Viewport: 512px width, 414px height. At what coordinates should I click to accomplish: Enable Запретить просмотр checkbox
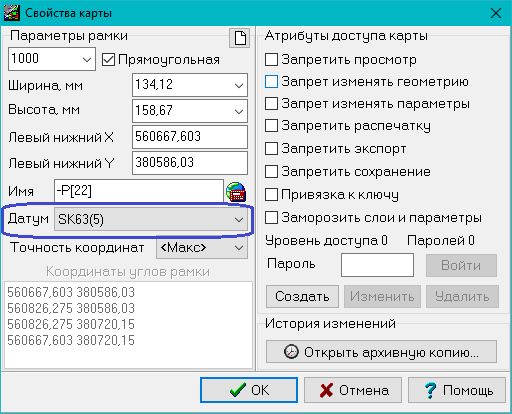[271, 60]
